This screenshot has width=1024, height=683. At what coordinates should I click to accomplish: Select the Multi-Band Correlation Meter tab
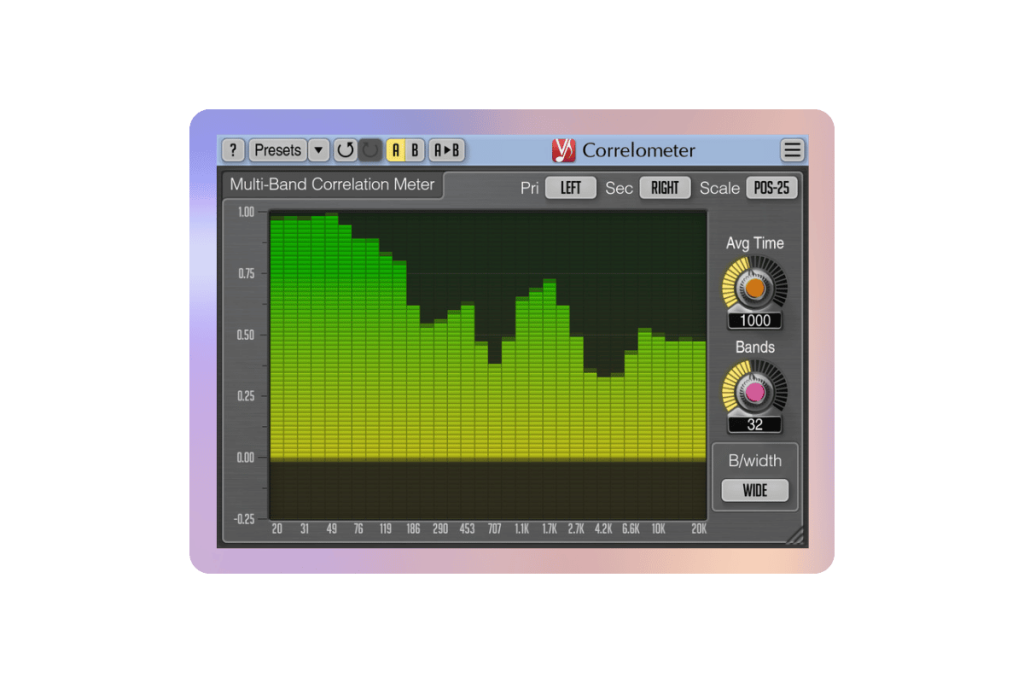tap(332, 185)
